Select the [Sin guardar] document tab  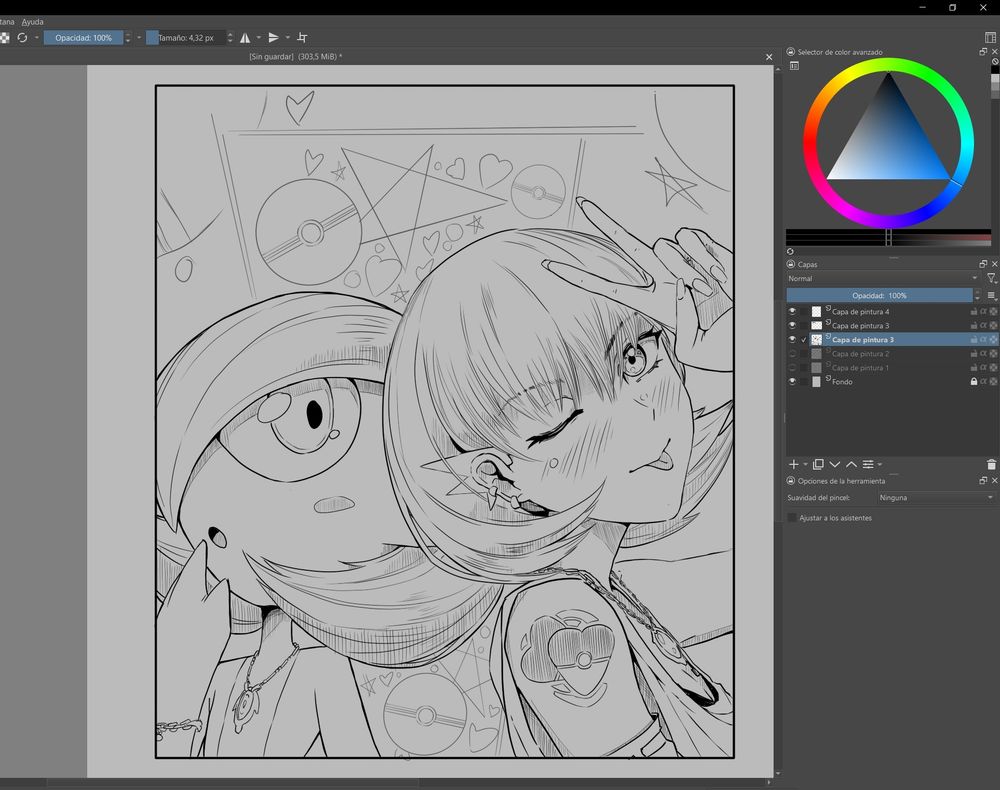pos(295,57)
